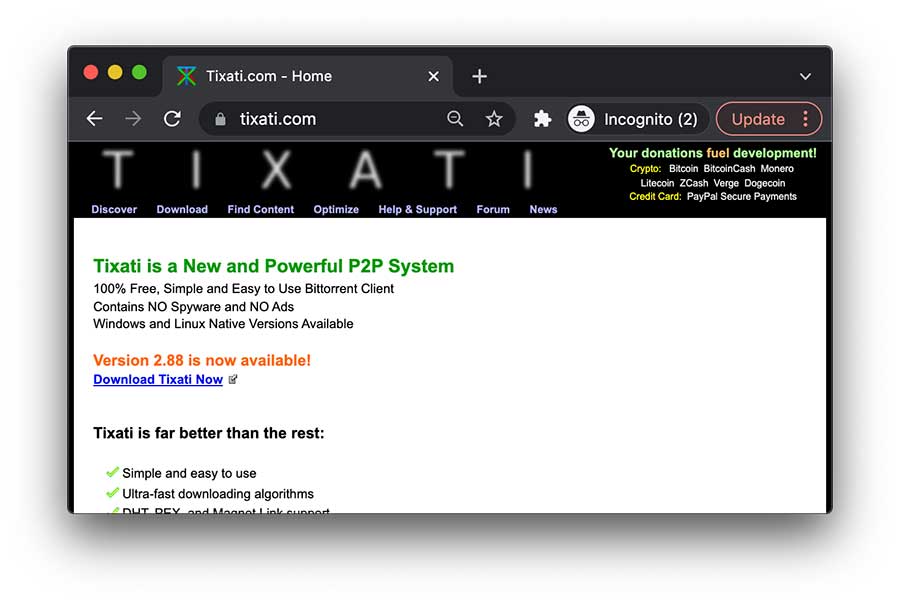Click the Incognito profile icon
Viewport: 900px width, 603px height.
coord(581,118)
